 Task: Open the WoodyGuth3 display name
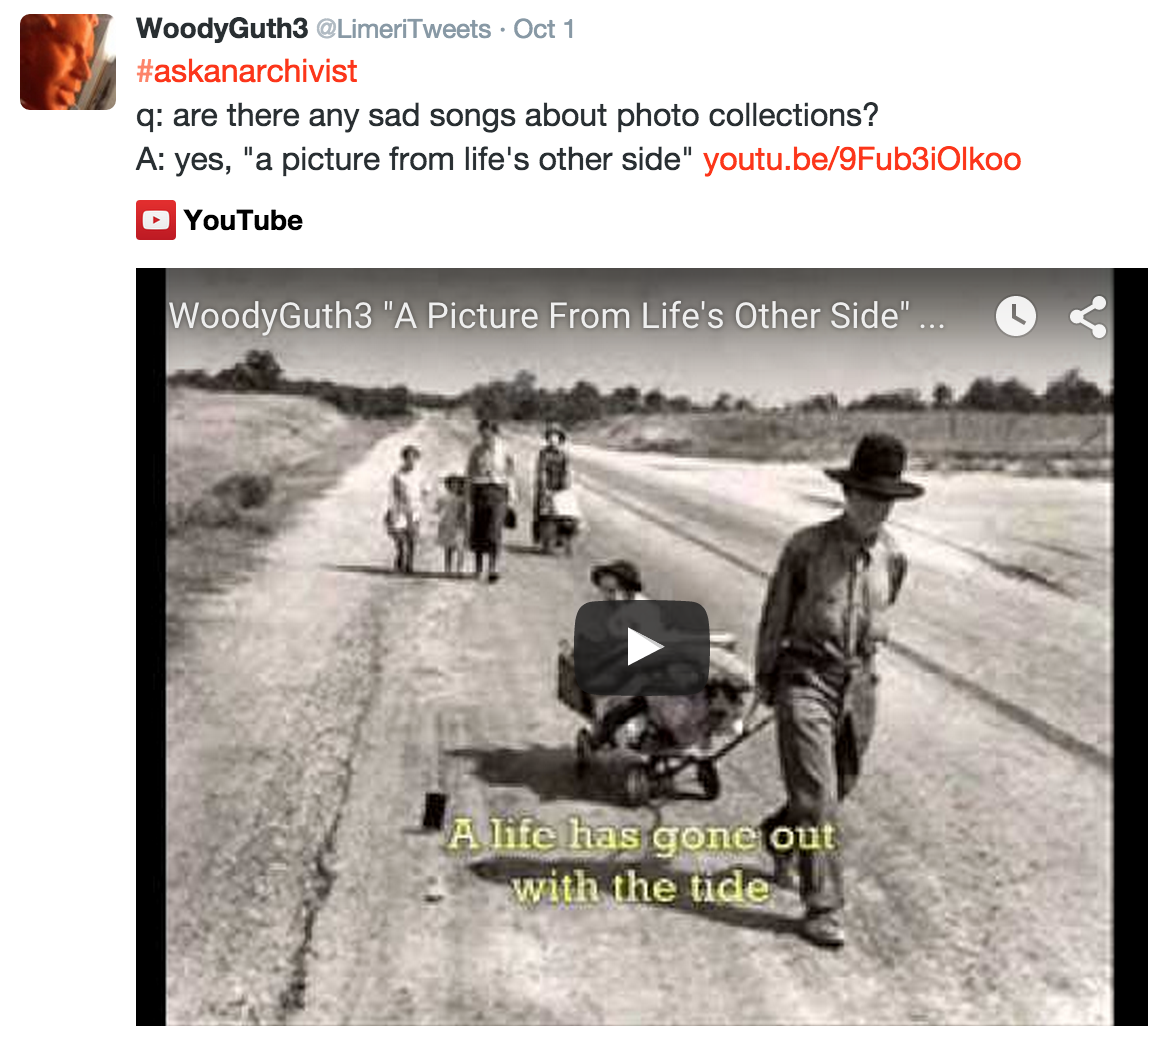pos(222,29)
